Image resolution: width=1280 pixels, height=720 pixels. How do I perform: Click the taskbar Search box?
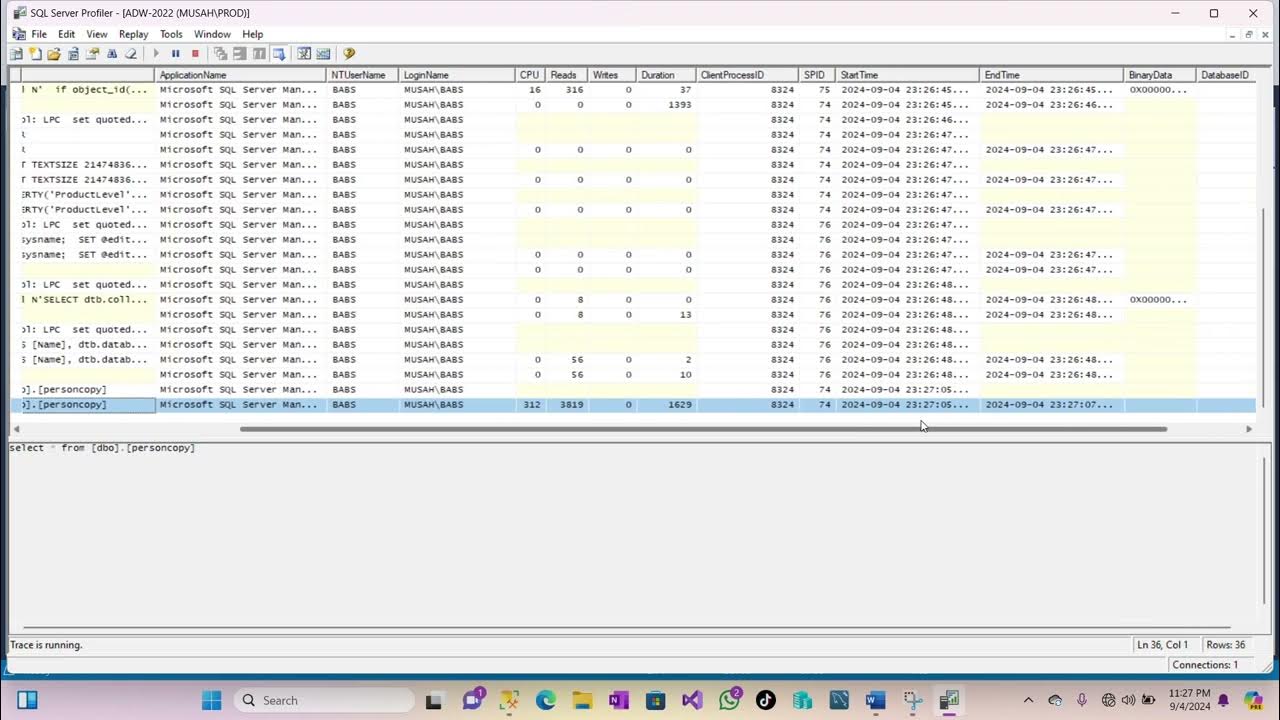pyautogui.click(x=324, y=700)
